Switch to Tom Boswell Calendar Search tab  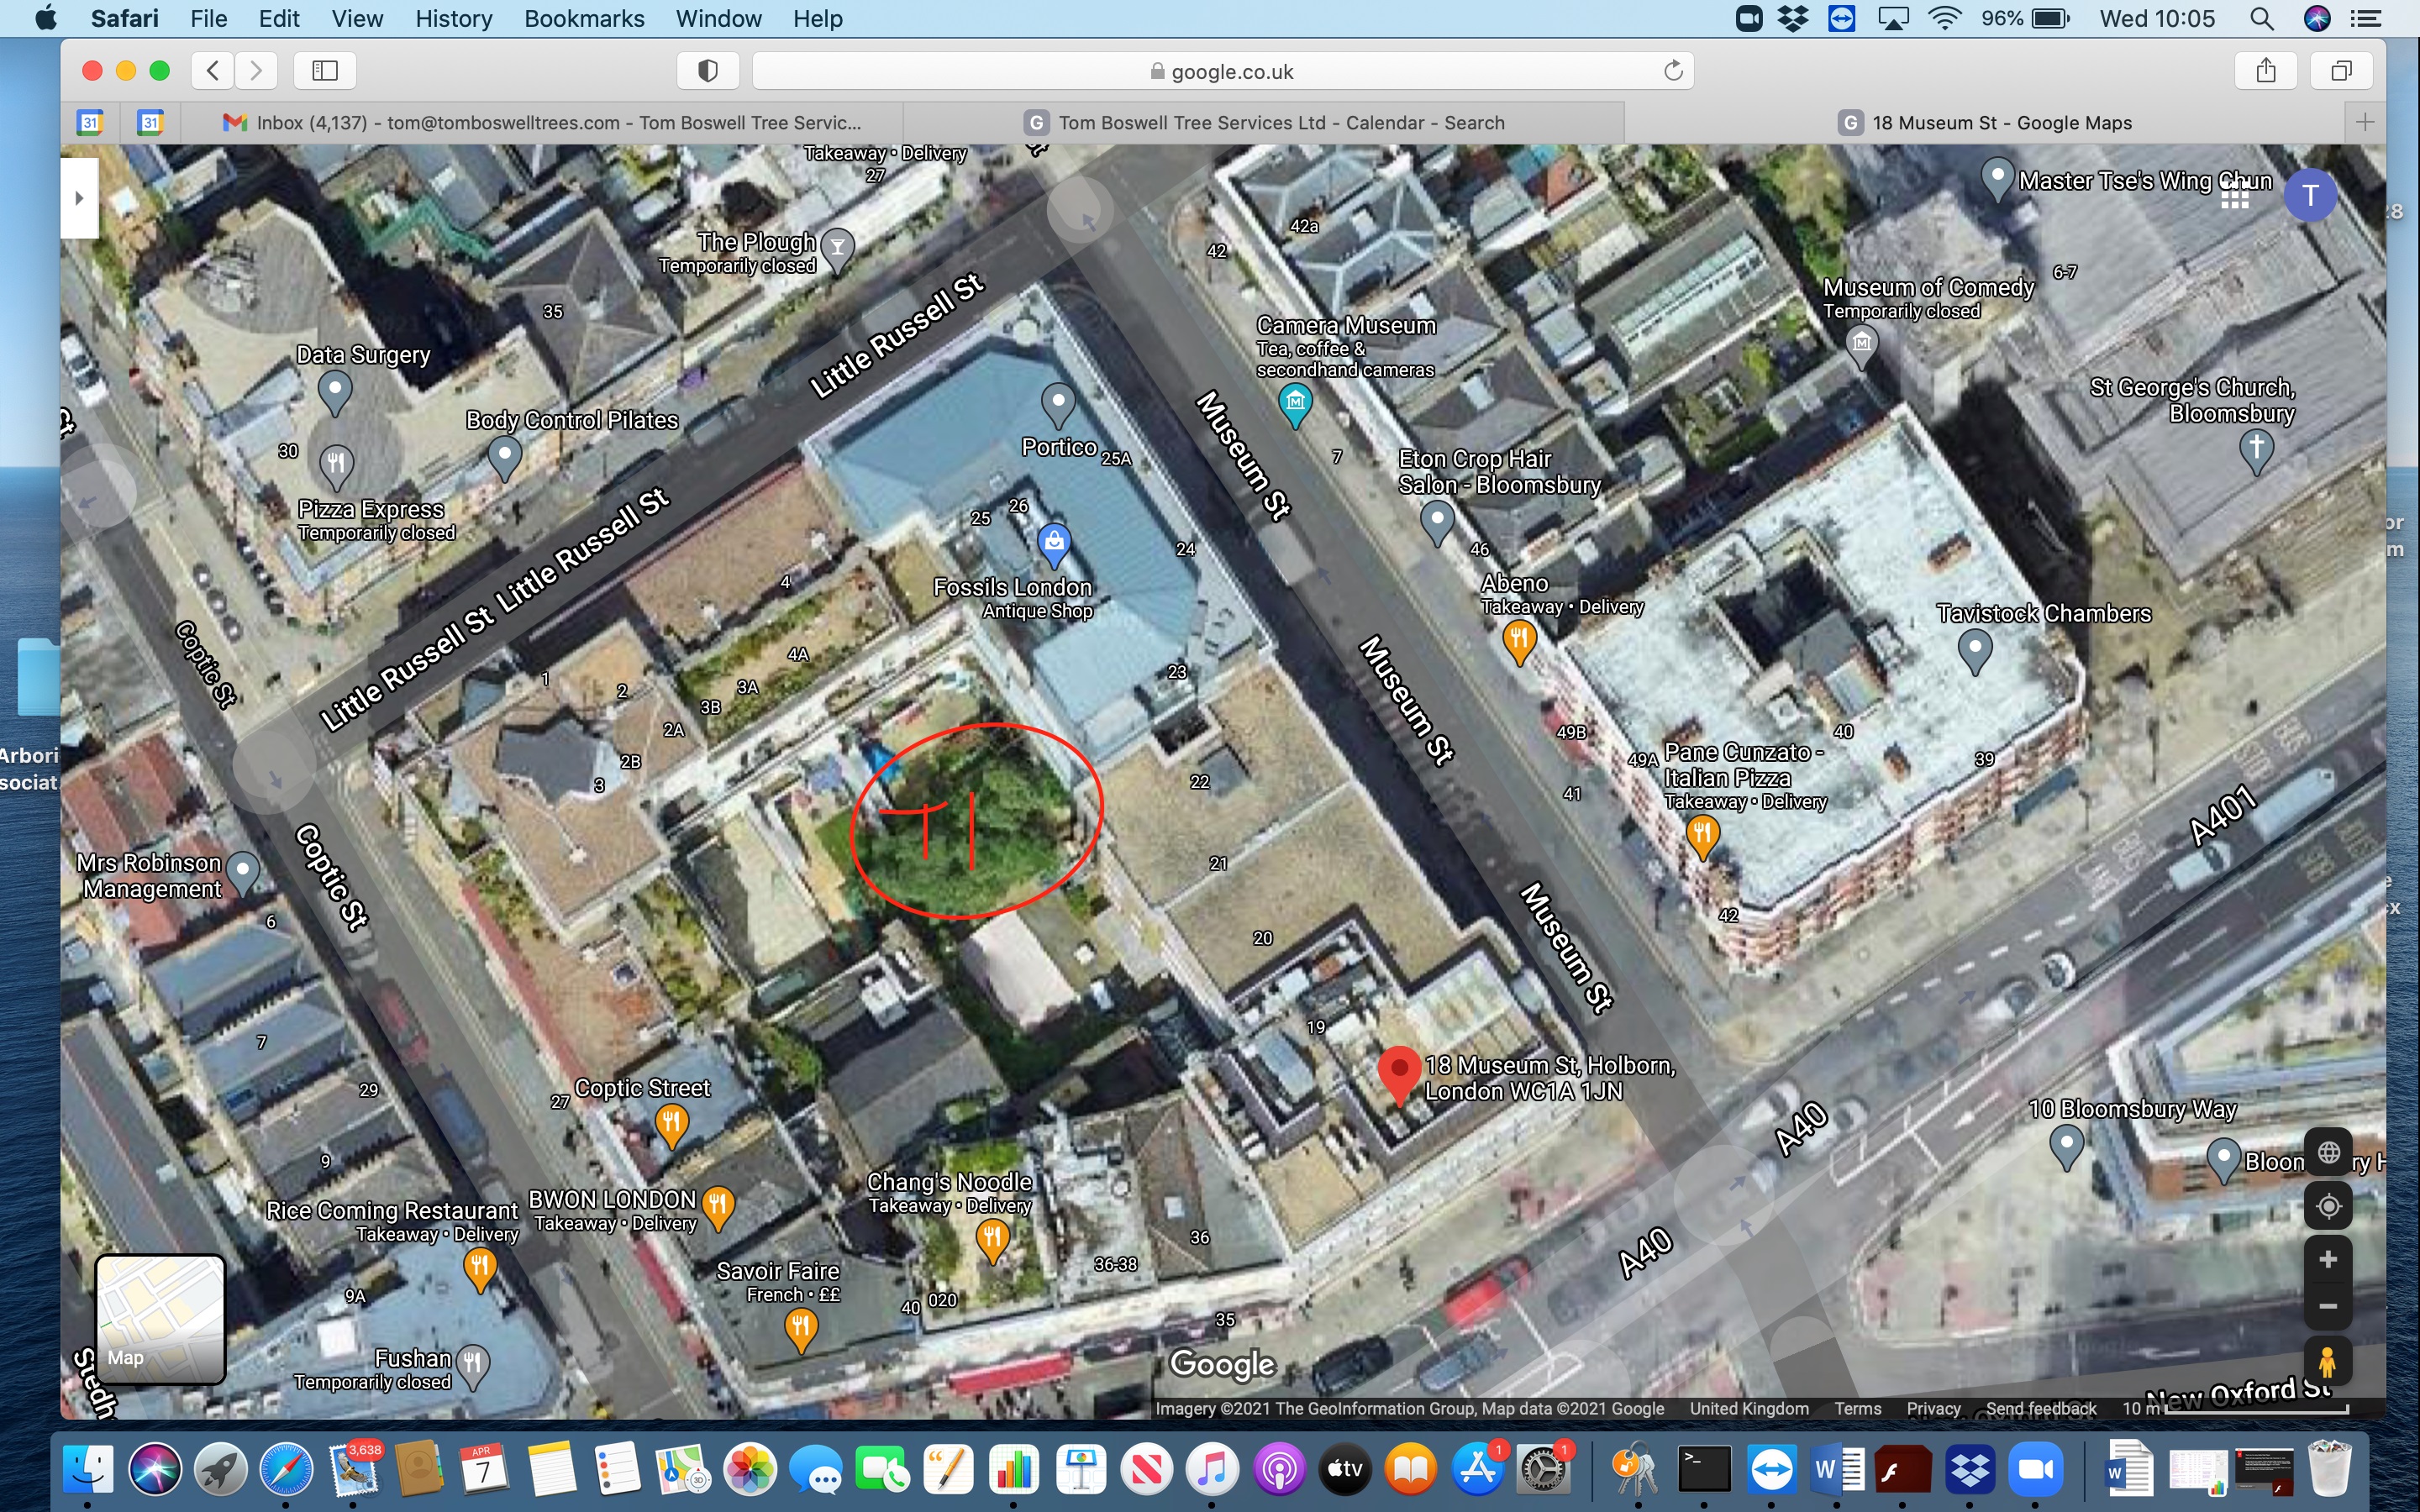pyautogui.click(x=1264, y=122)
